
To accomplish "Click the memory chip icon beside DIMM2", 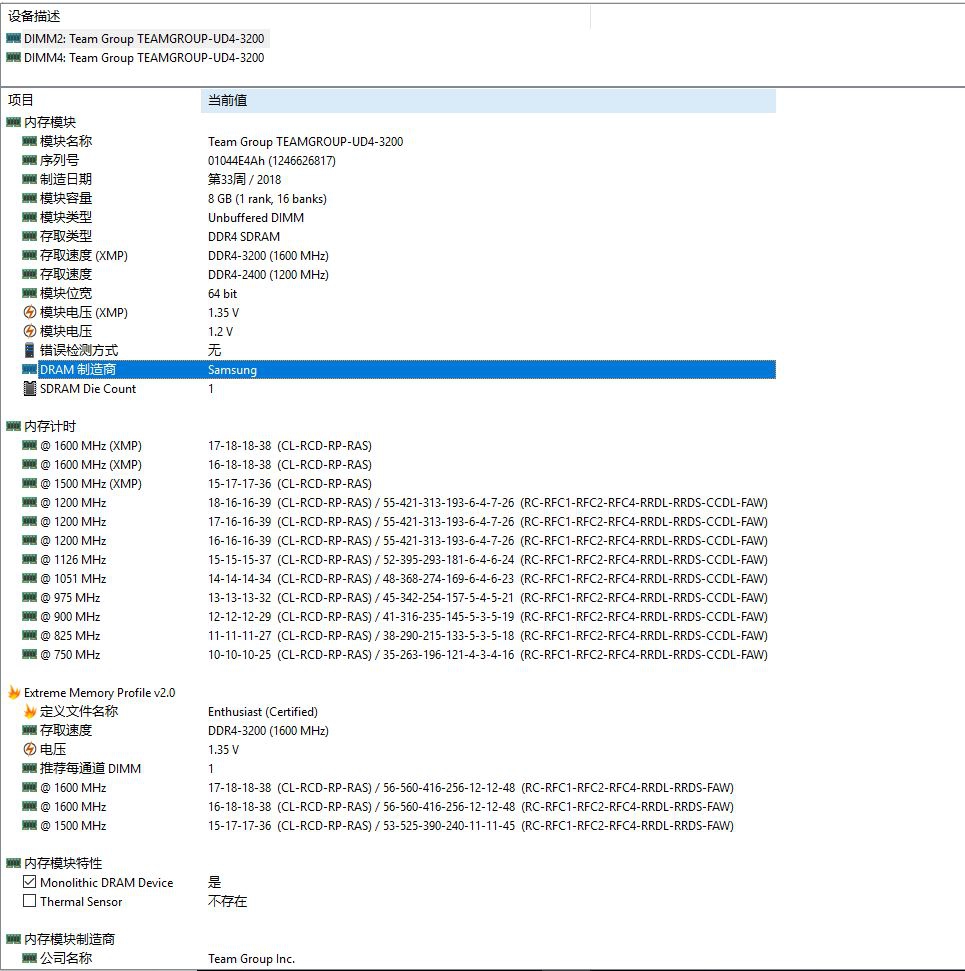I will point(13,38).
